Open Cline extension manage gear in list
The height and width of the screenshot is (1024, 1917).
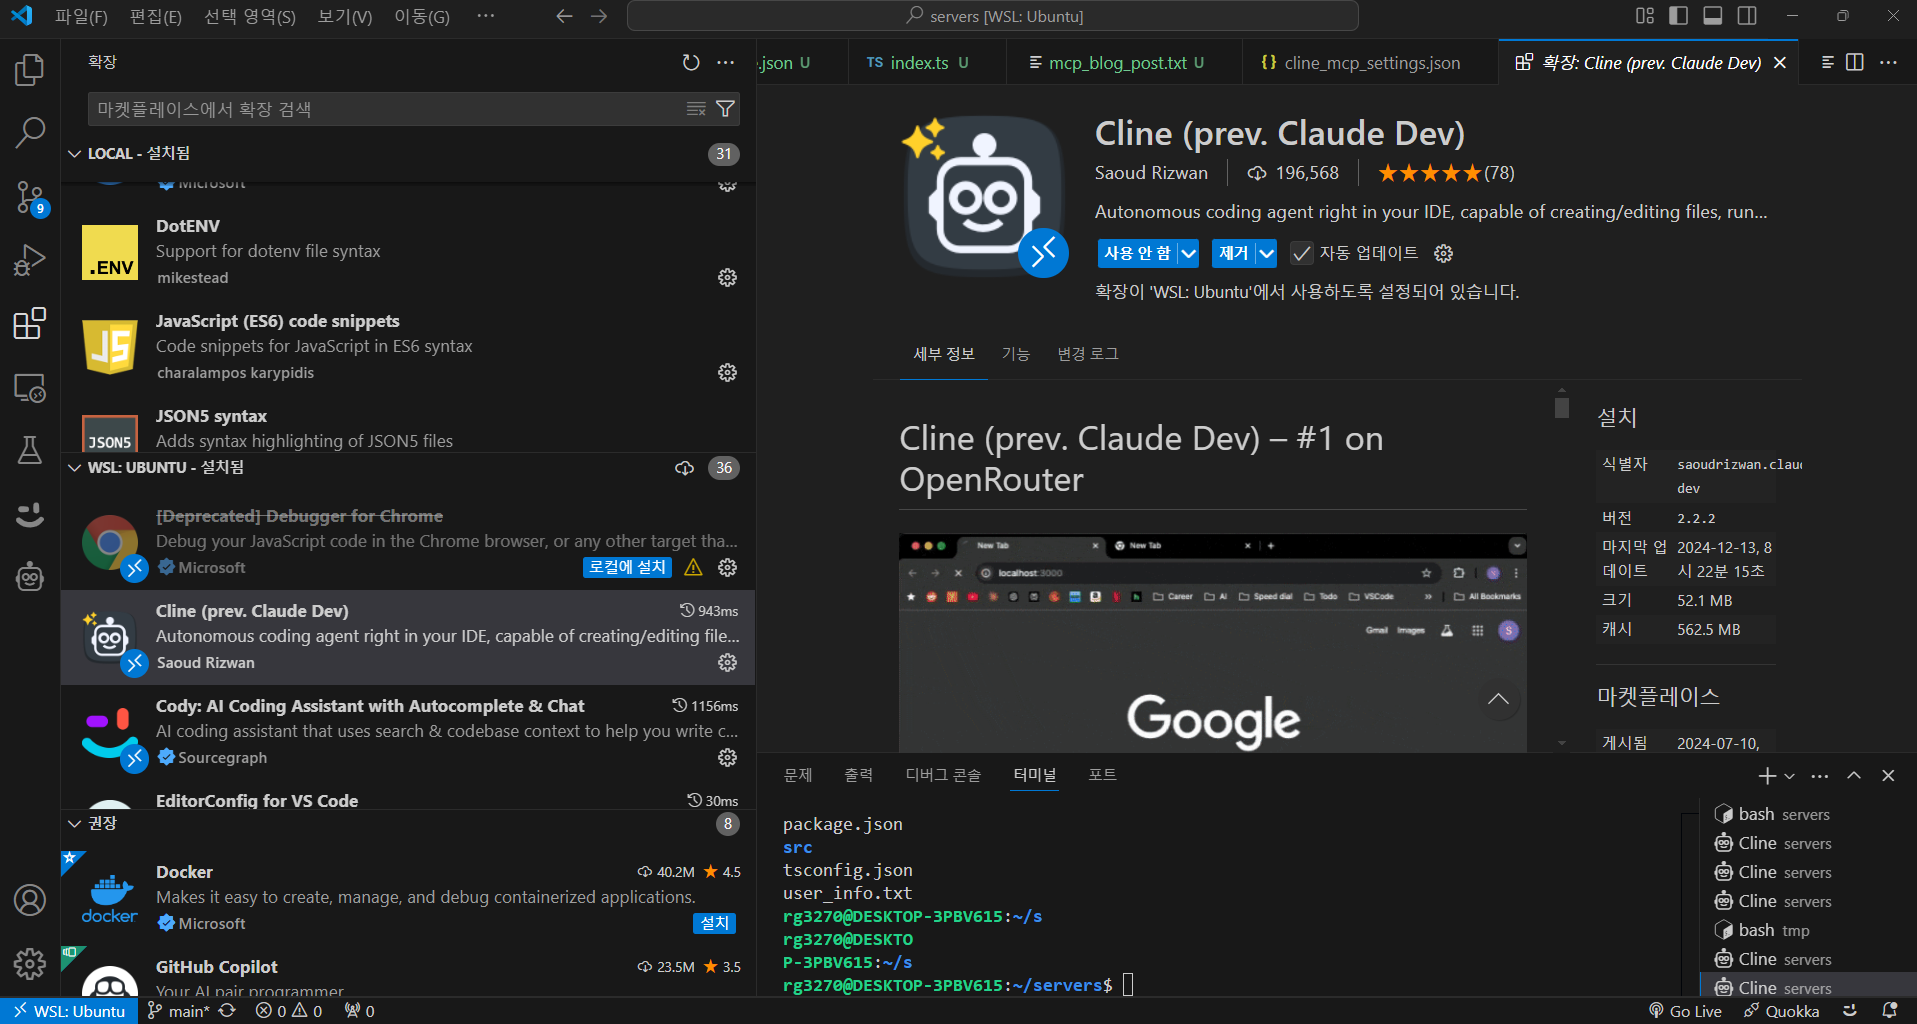coord(728,662)
